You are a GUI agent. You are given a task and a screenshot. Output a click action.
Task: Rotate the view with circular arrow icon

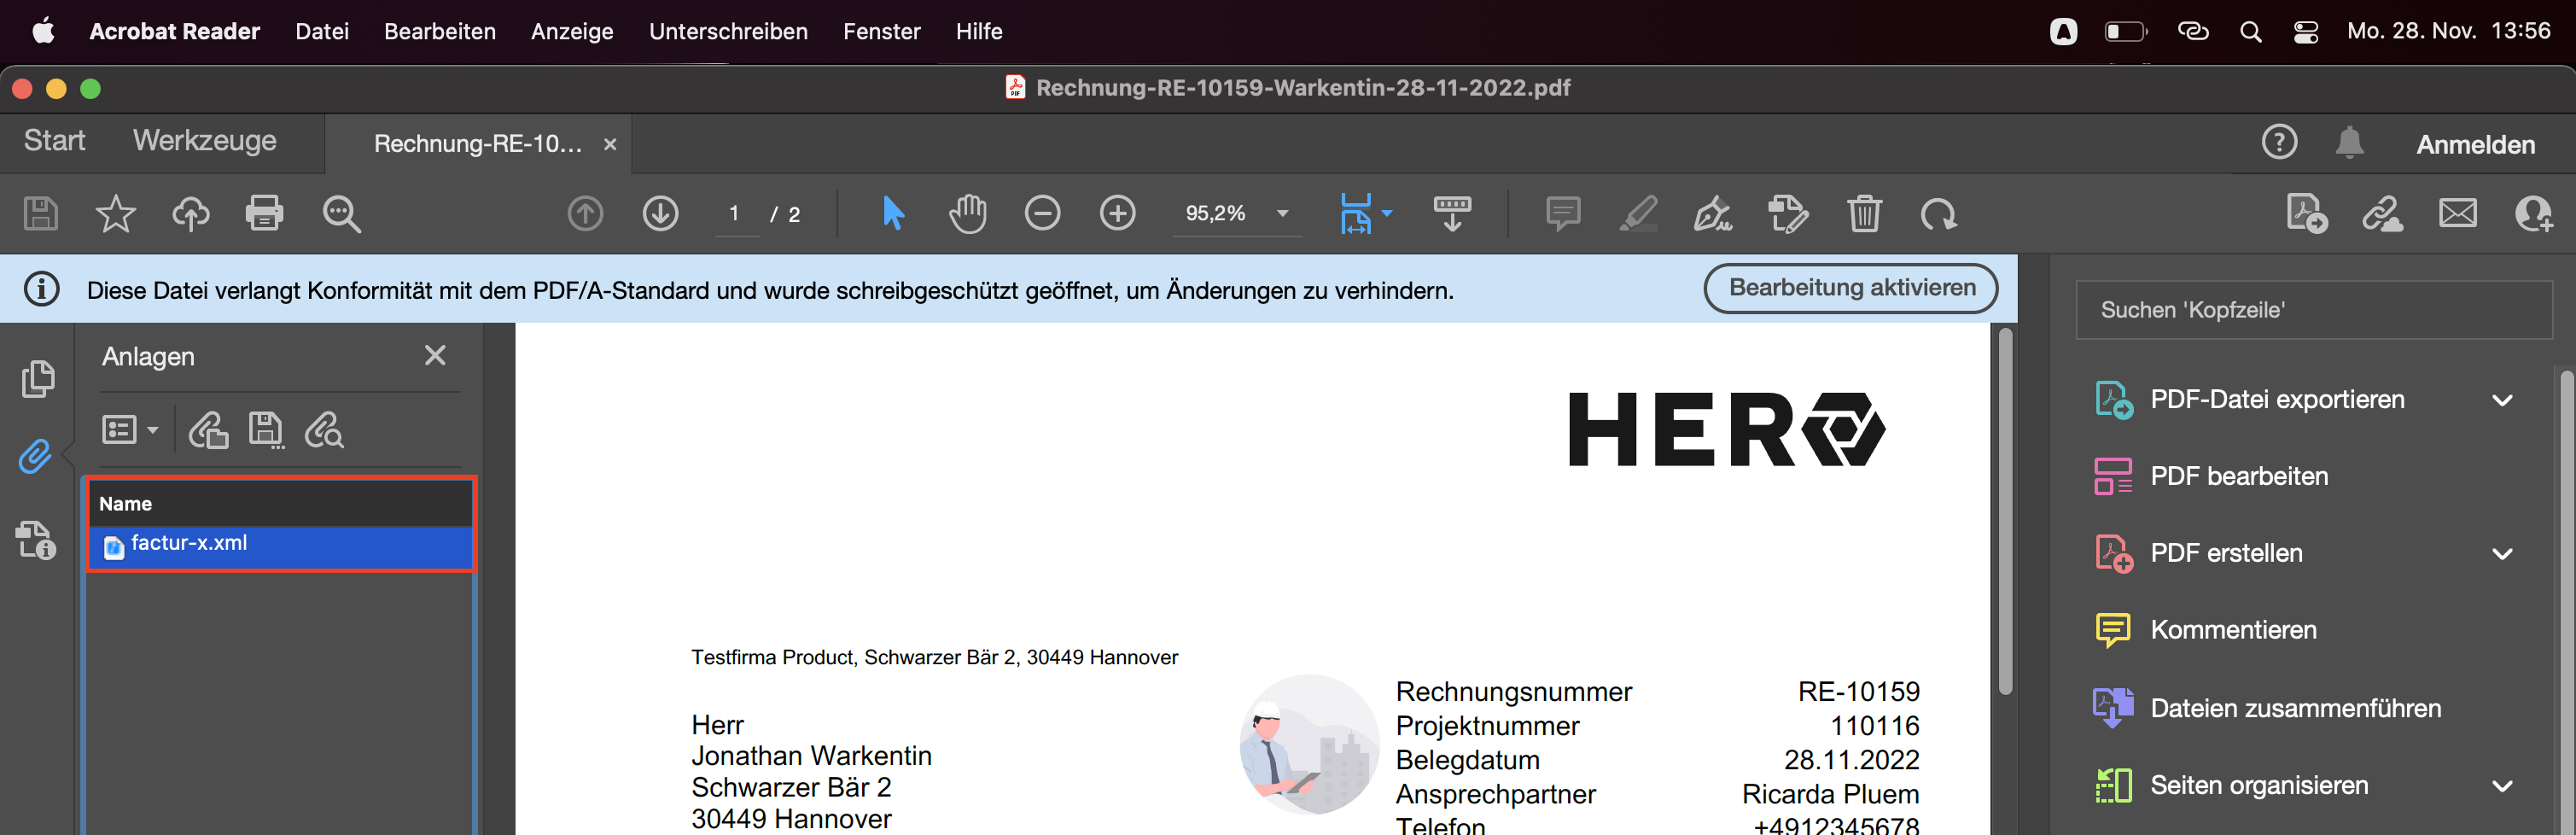[1938, 214]
